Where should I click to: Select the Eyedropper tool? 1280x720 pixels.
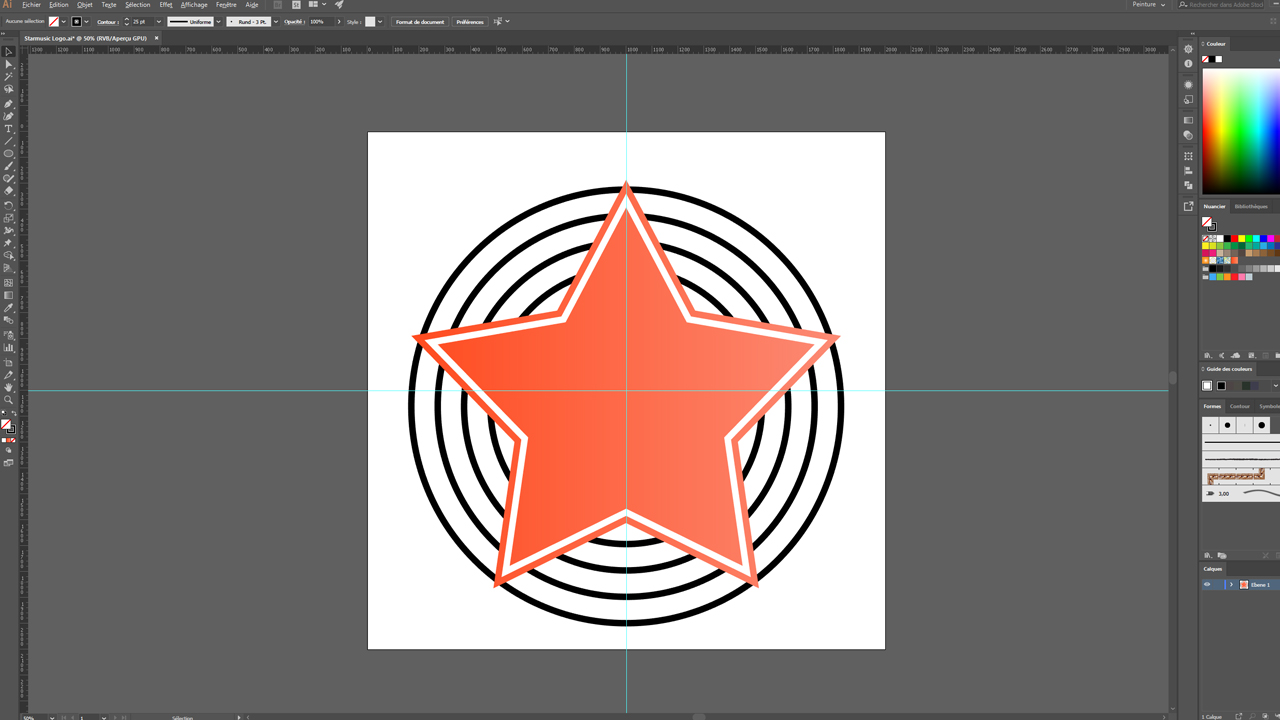click(9, 308)
